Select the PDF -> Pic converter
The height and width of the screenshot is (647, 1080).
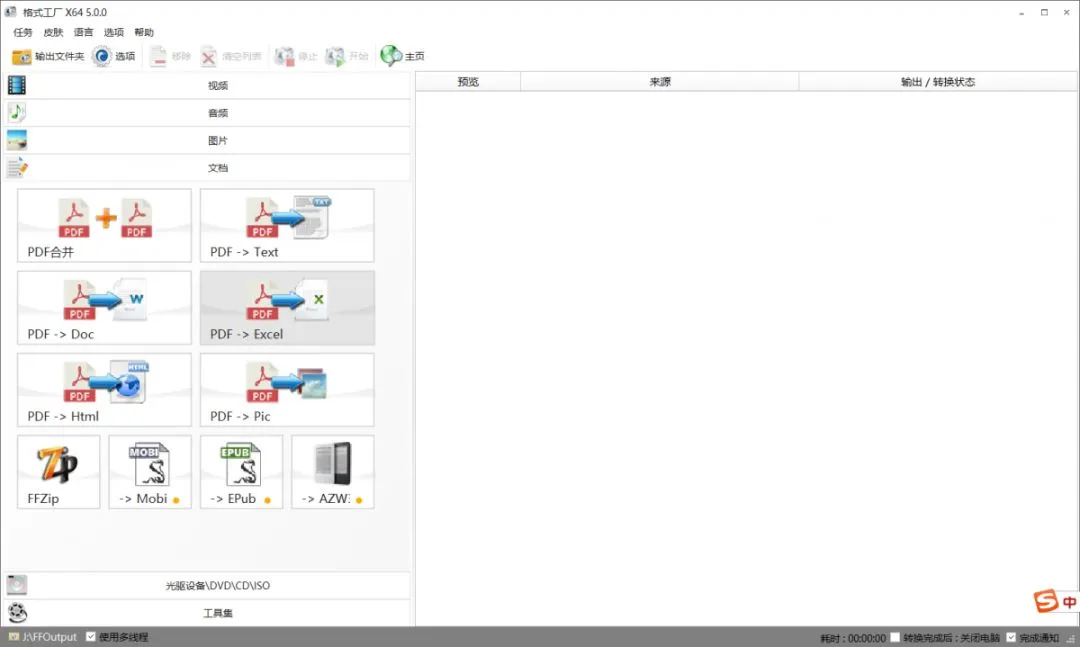point(287,390)
